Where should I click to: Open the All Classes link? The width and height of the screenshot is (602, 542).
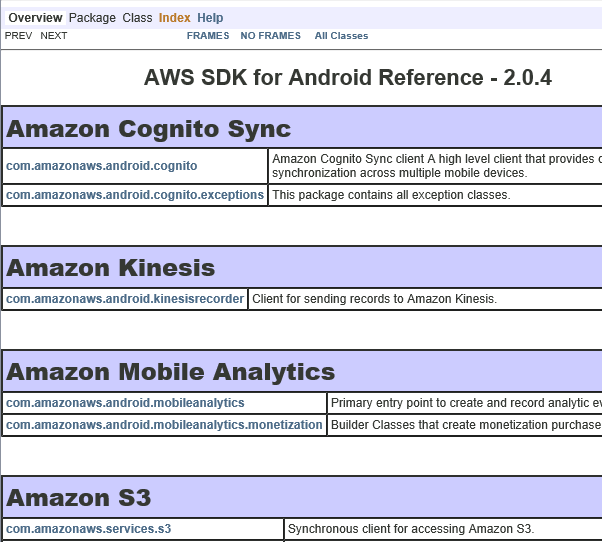pos(341,36)
